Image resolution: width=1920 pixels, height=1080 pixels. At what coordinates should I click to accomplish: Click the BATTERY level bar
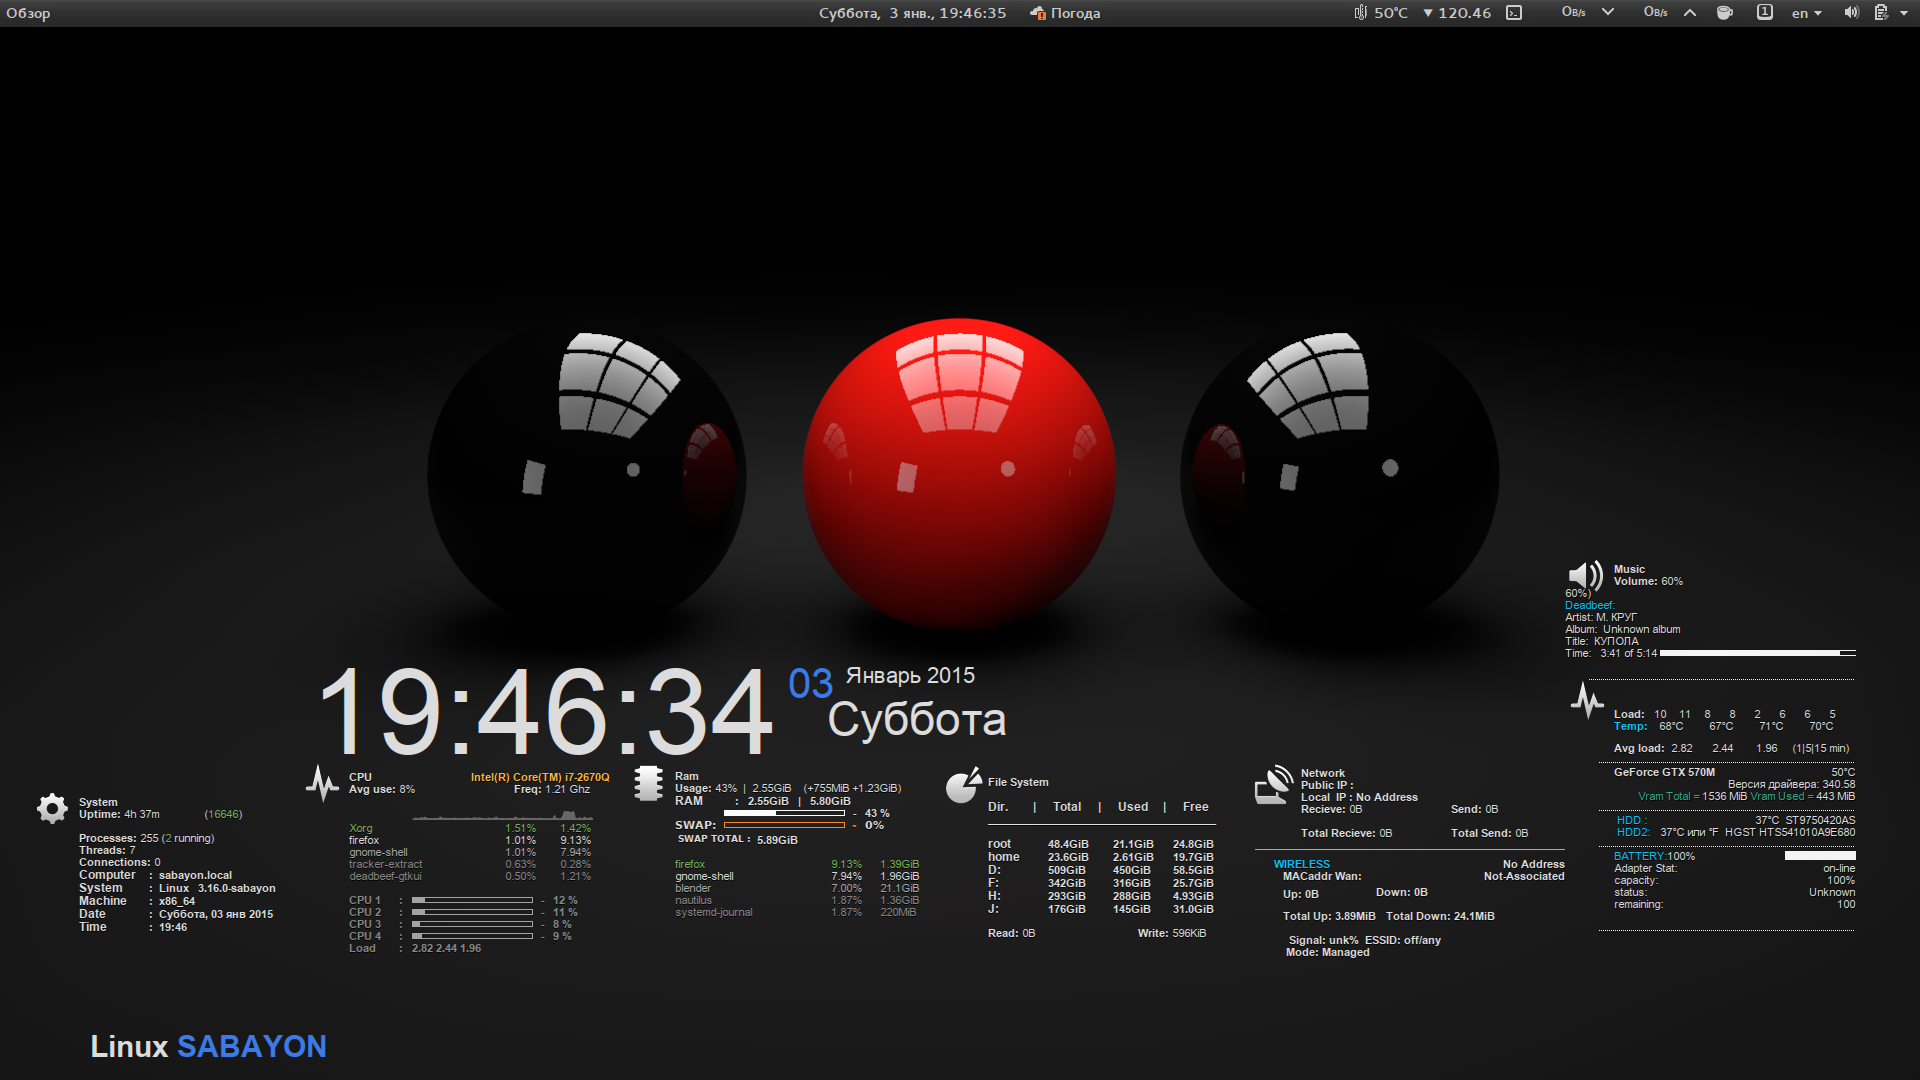[1820, 856]
